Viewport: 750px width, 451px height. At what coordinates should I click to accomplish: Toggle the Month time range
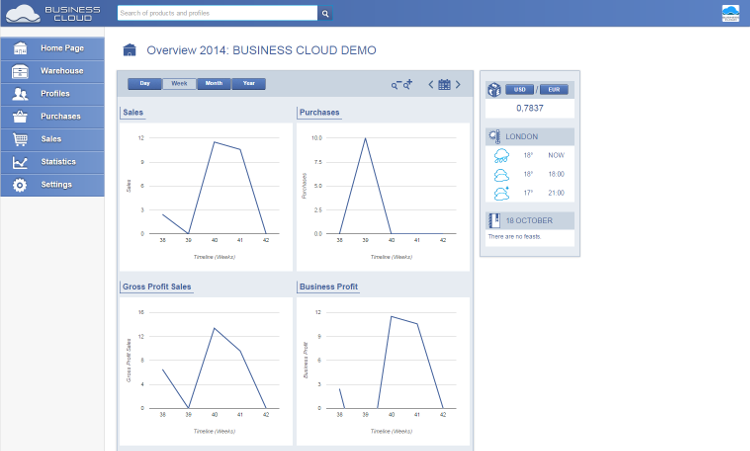tap(214, 84)
